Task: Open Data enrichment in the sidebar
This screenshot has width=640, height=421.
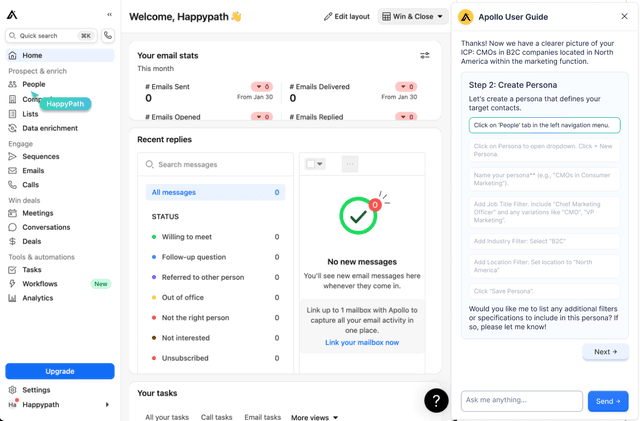Action: point(50,128)
